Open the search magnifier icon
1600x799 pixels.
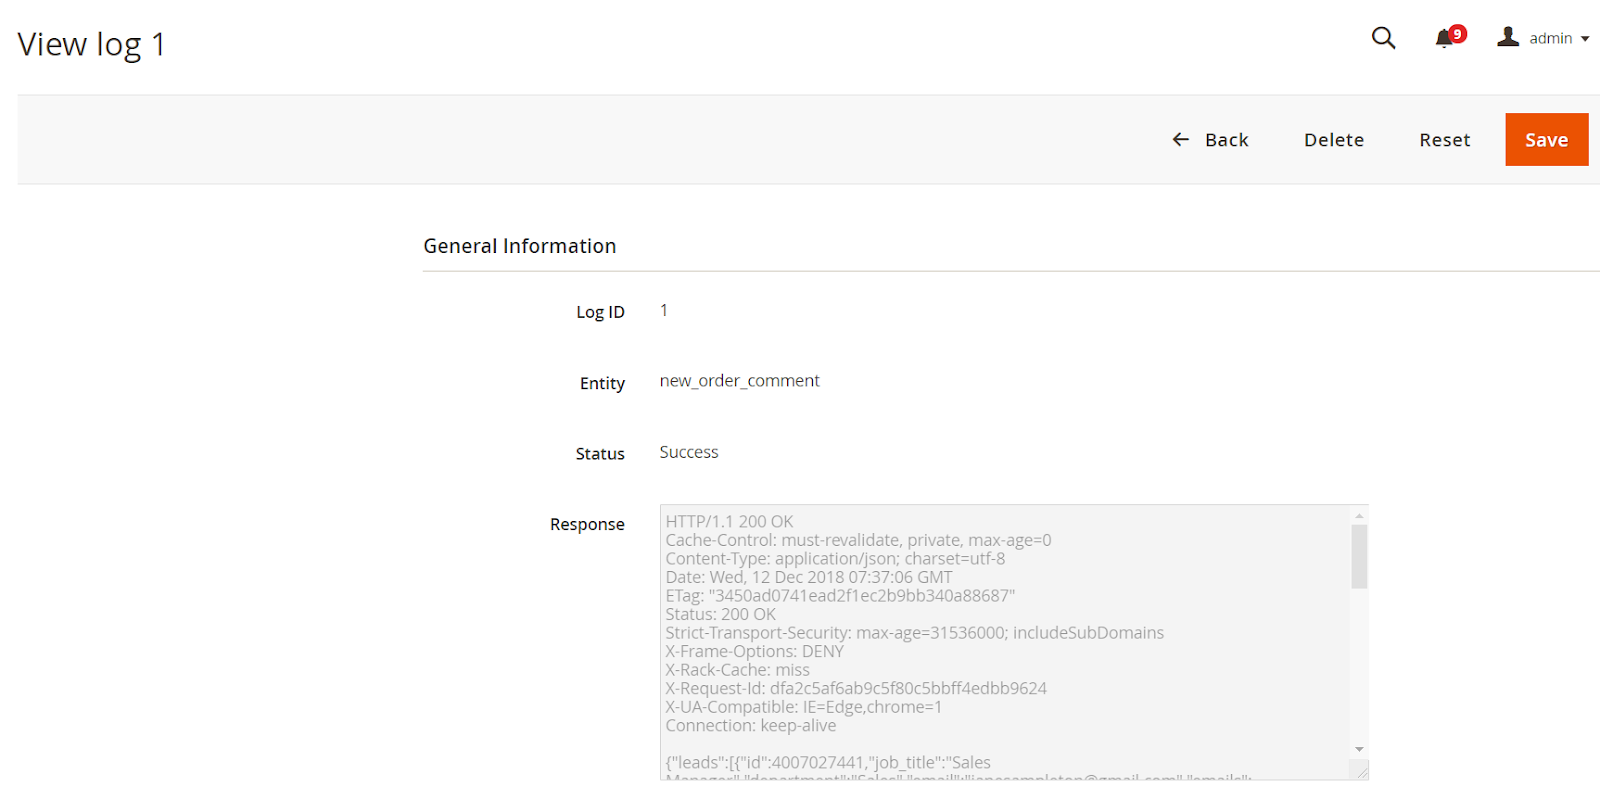(1383, 38)
